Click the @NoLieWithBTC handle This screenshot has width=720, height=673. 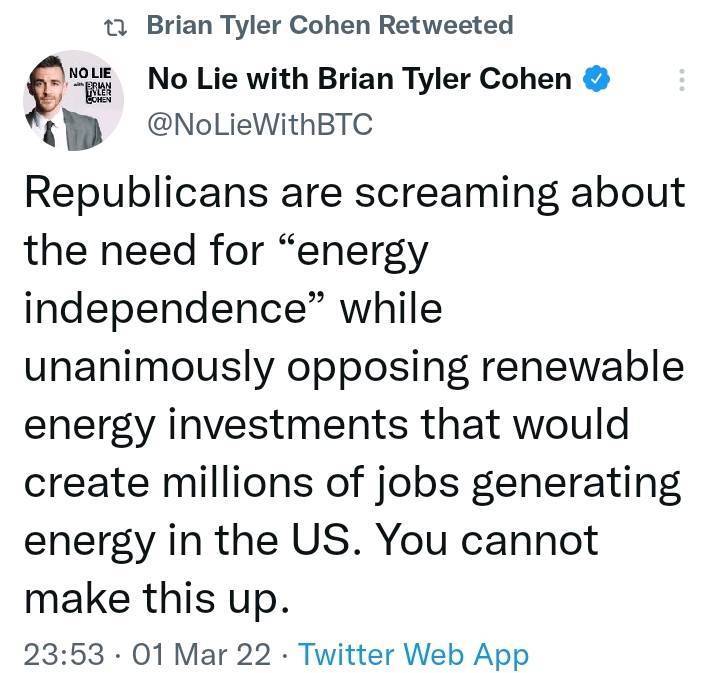259,124
